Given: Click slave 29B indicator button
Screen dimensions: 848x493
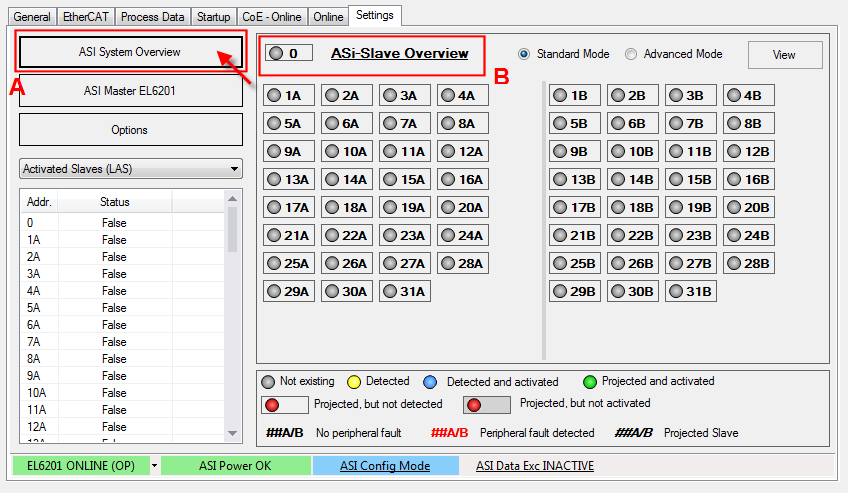Looking at the screenshot, I should pyautogui.click(x=575, y=291).
